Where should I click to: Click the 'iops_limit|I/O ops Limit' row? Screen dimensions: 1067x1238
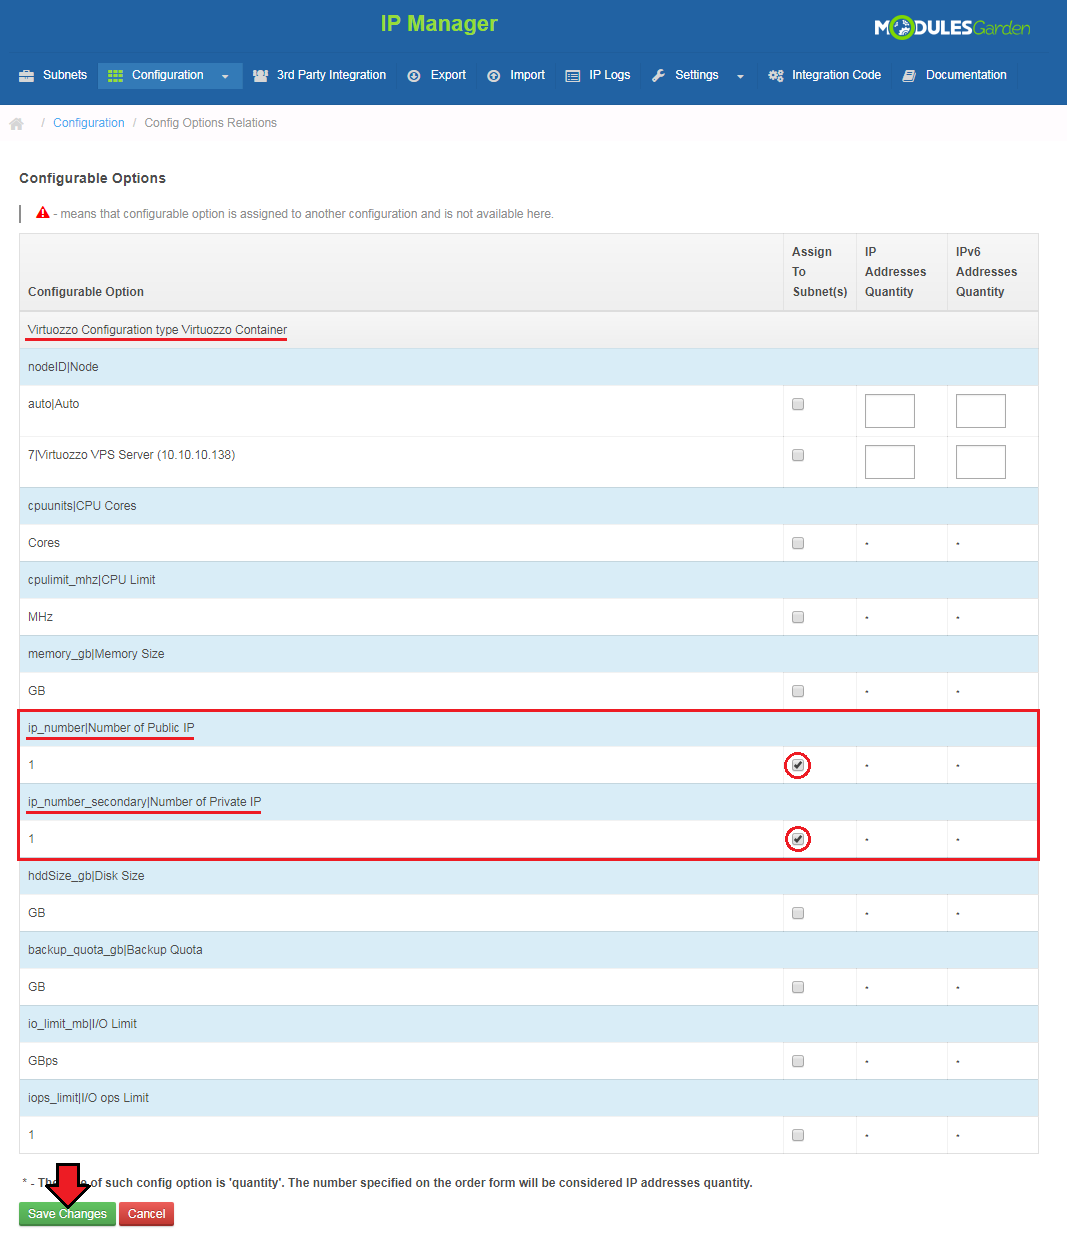click(529, 1098)
